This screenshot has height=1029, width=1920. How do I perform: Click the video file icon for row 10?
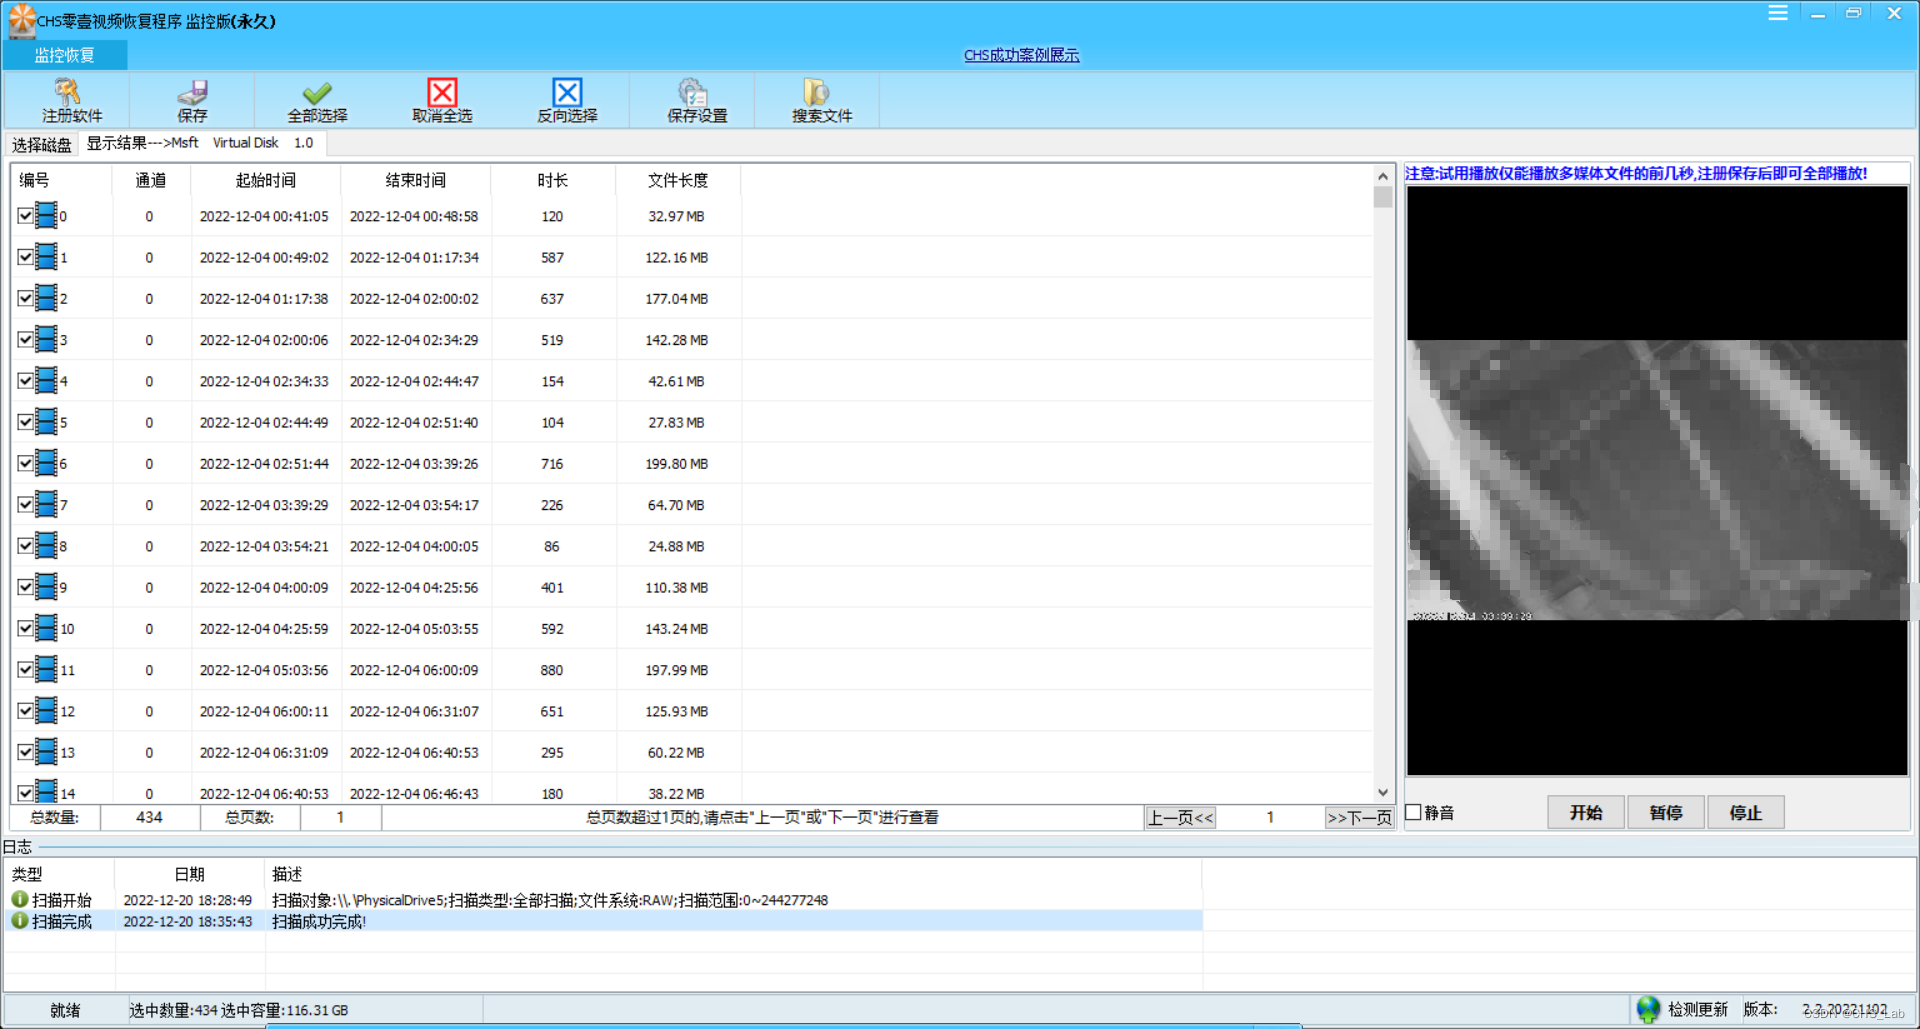point(46,628)
